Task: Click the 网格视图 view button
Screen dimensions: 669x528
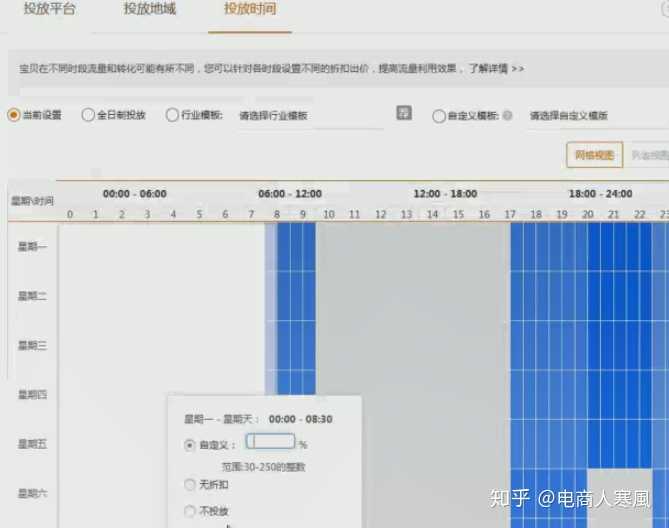Action: point(595,155)
